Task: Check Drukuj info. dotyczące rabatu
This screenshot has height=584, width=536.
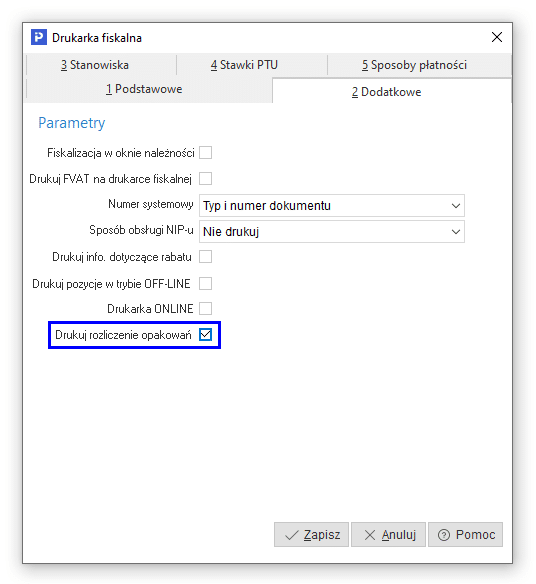Action: coord(206,257)
